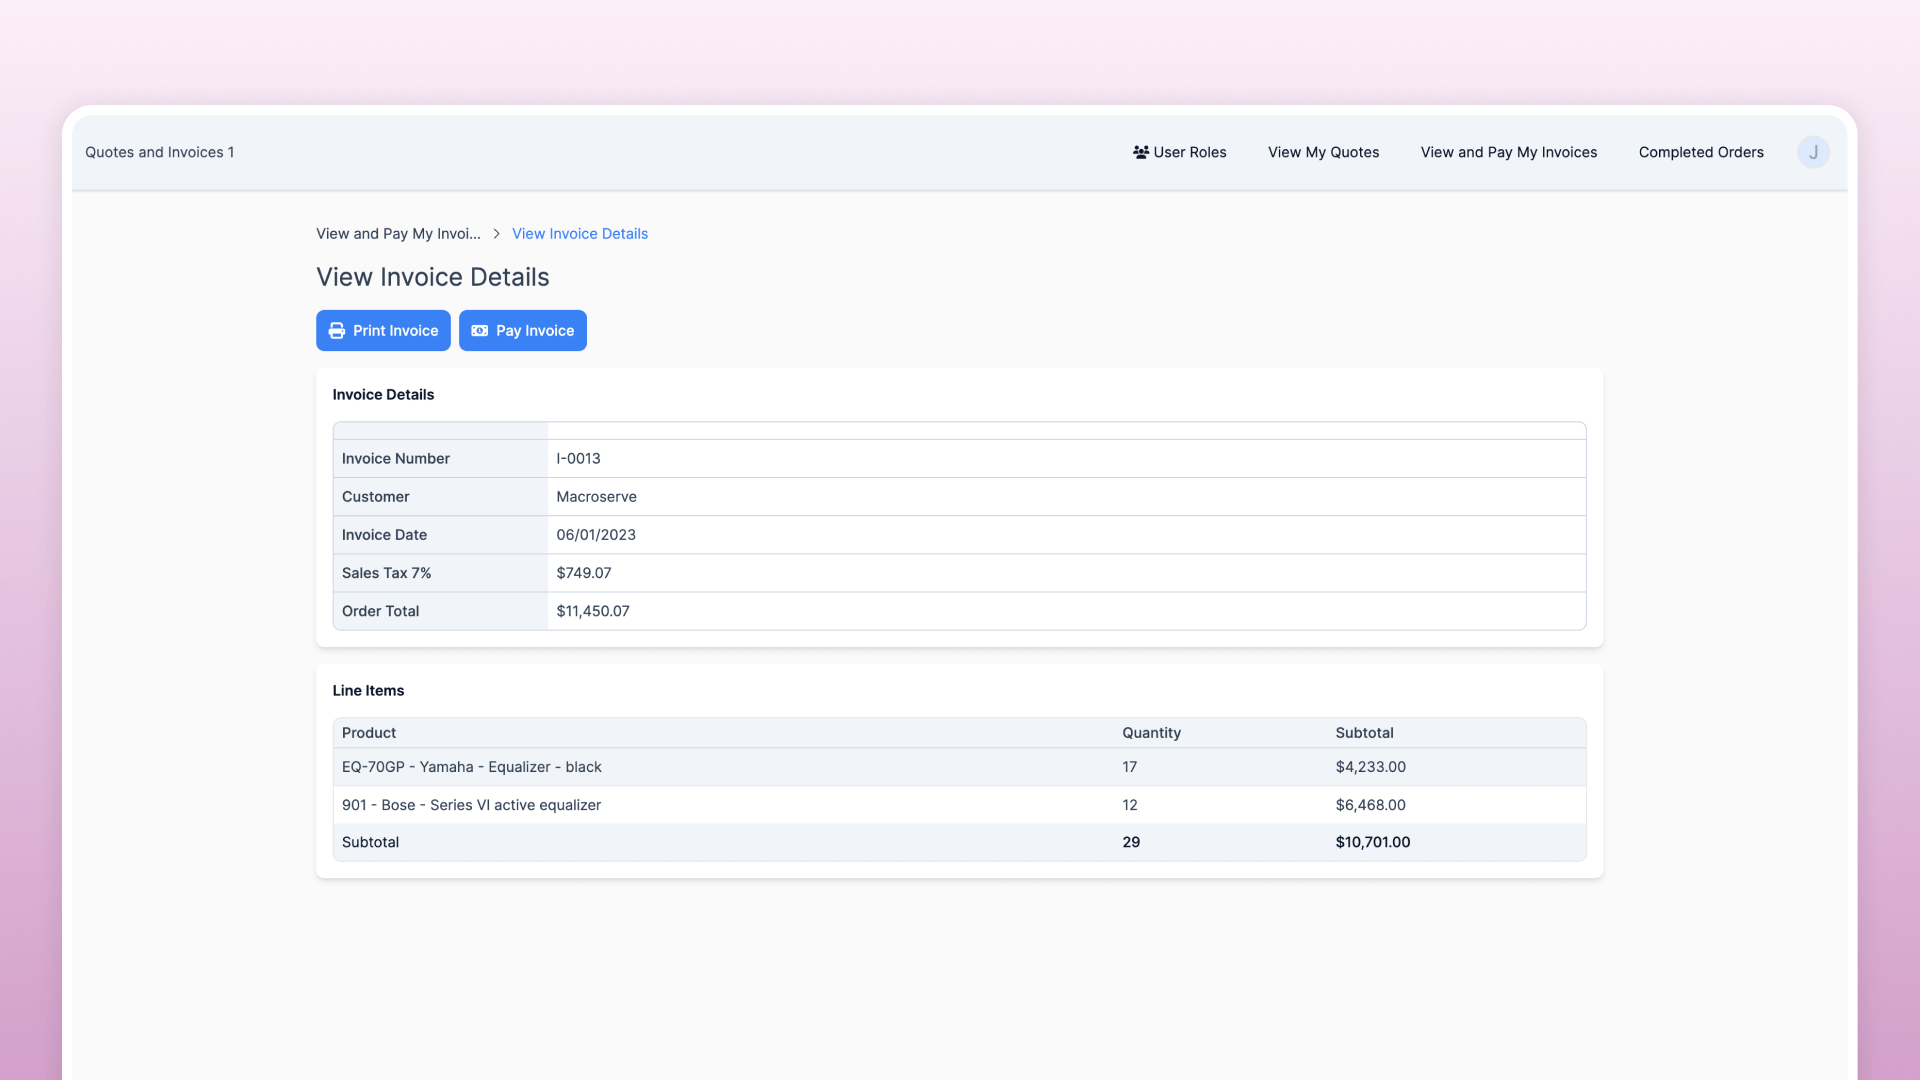The height and width of the screenshot is (1080, 1920).
Task: Select User Roles menu item
Action: [x=1189, y=152]
